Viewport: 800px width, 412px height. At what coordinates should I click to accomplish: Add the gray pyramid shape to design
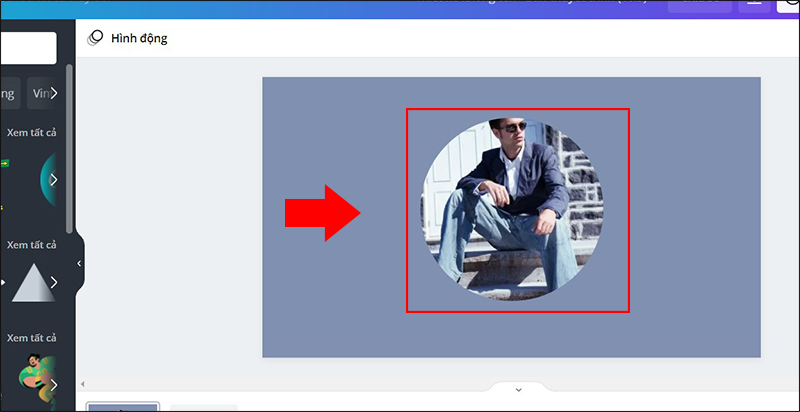pyautogui.click(x=32, y=283)
